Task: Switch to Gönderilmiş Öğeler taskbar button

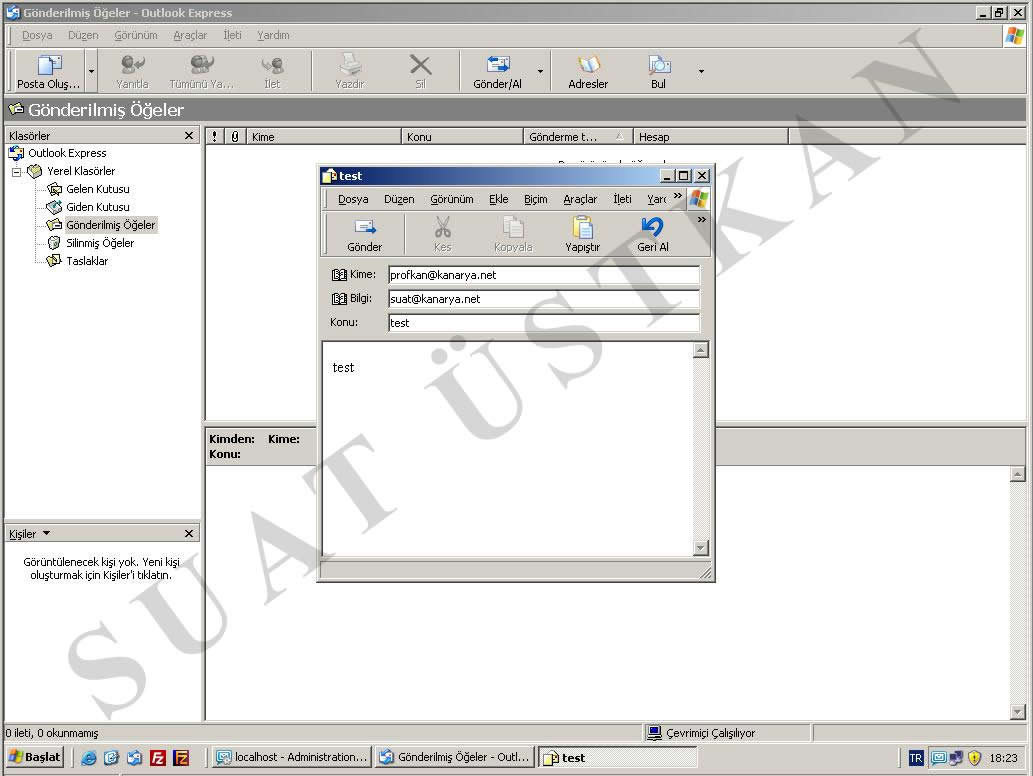Action: 455,758
